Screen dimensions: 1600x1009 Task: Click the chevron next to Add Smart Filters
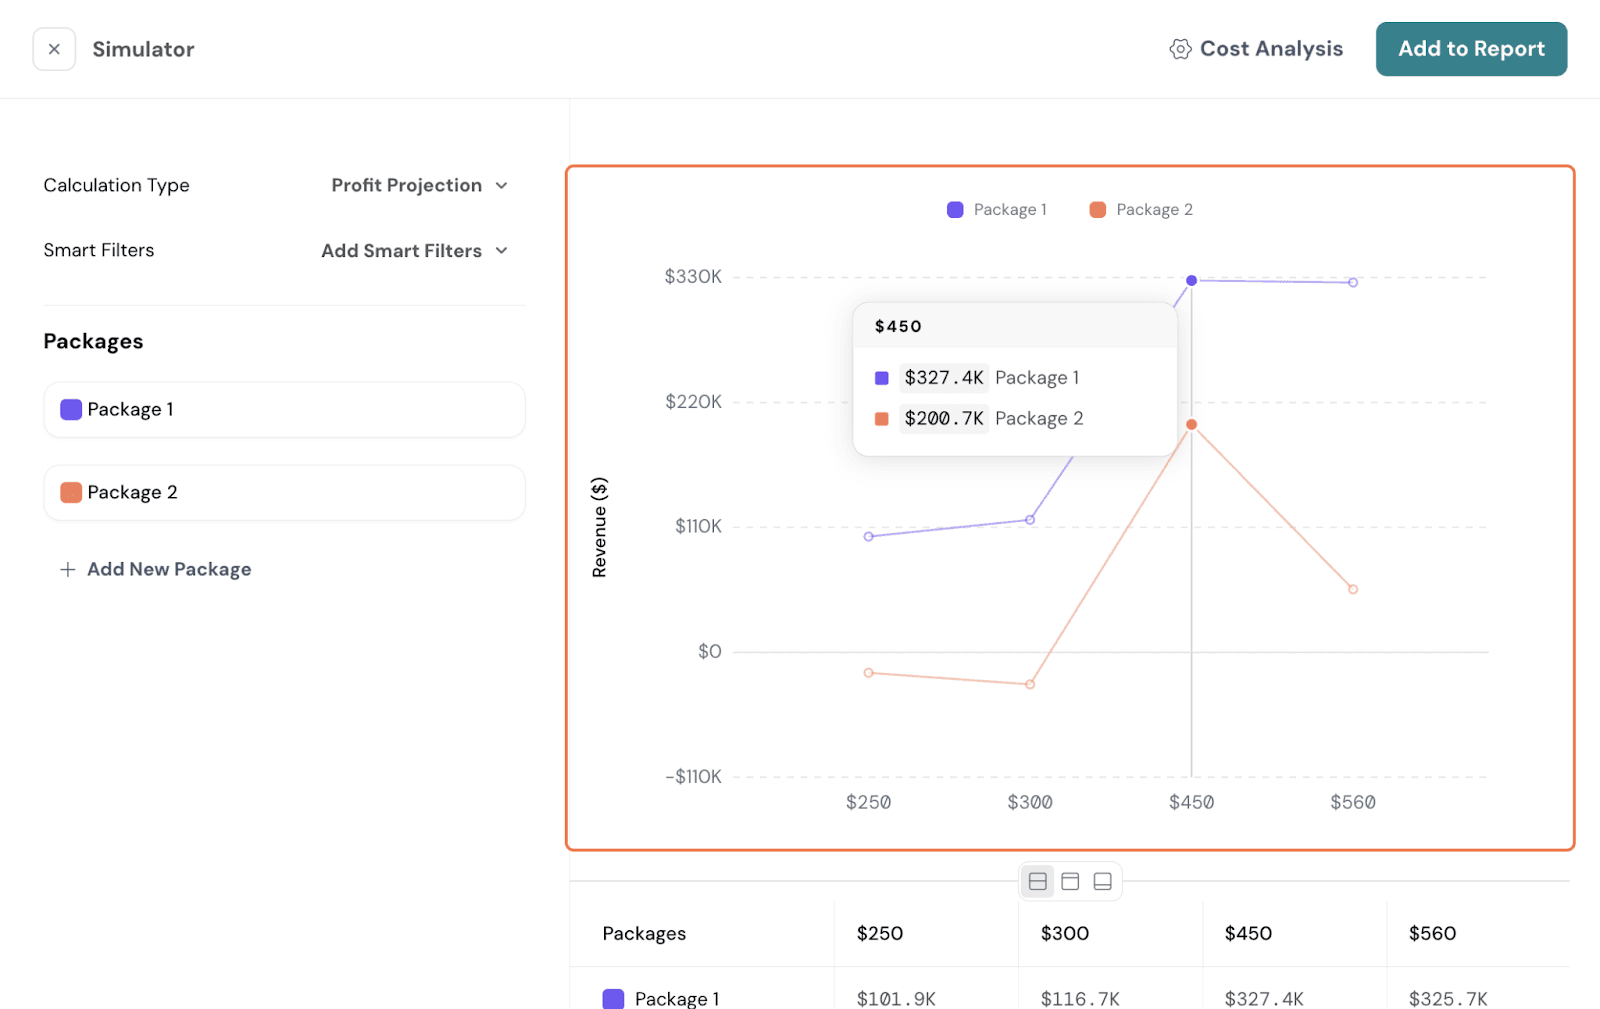click(502, 251)
